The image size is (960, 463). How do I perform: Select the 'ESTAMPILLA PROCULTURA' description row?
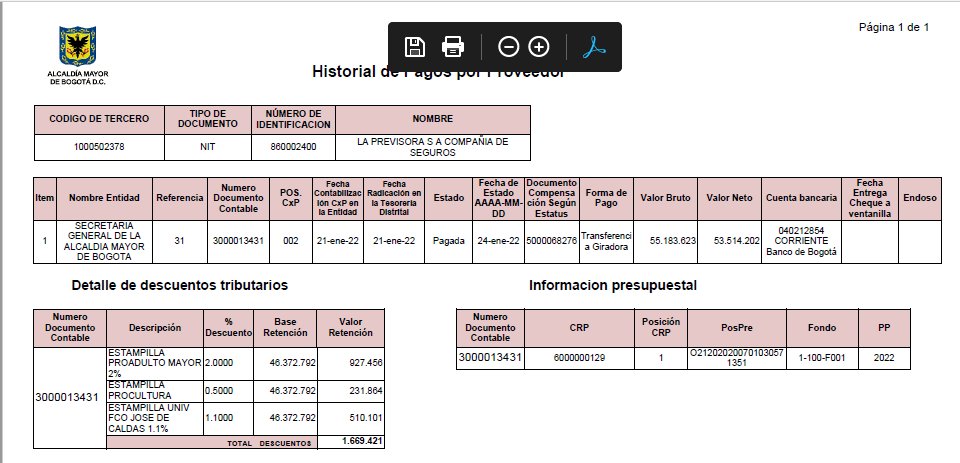(x=153, y=390)
